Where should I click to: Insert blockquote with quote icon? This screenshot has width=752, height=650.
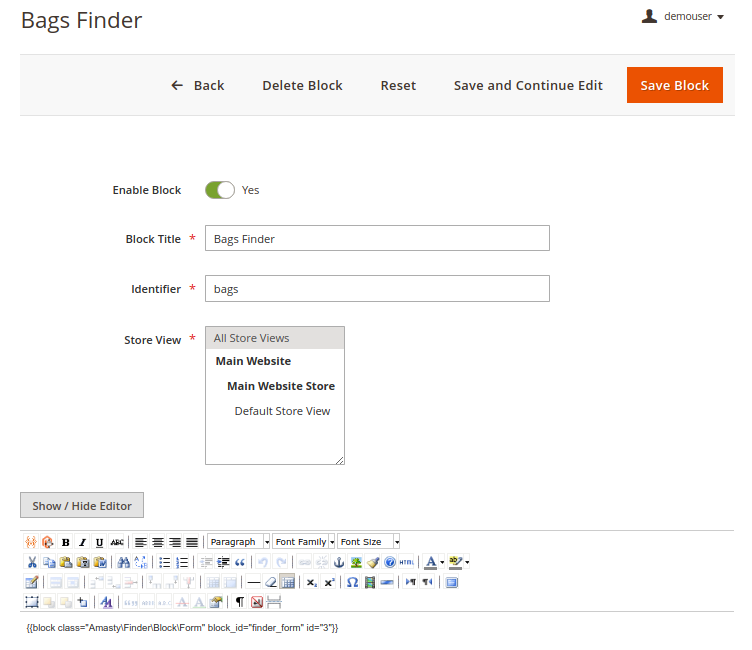click(x=240, y=562)
